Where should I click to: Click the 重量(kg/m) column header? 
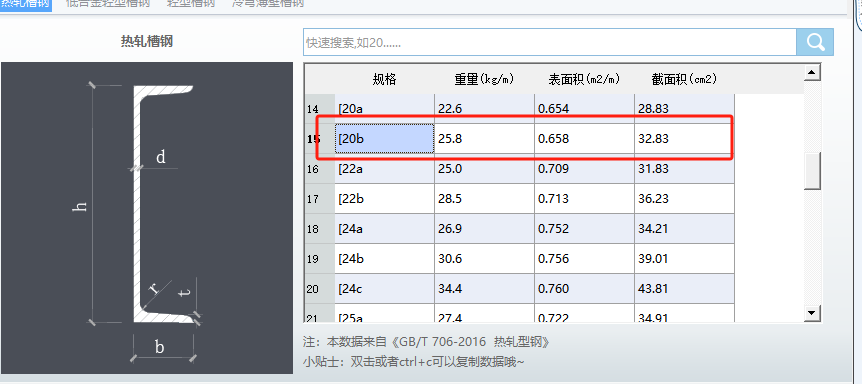pos(484,79)
